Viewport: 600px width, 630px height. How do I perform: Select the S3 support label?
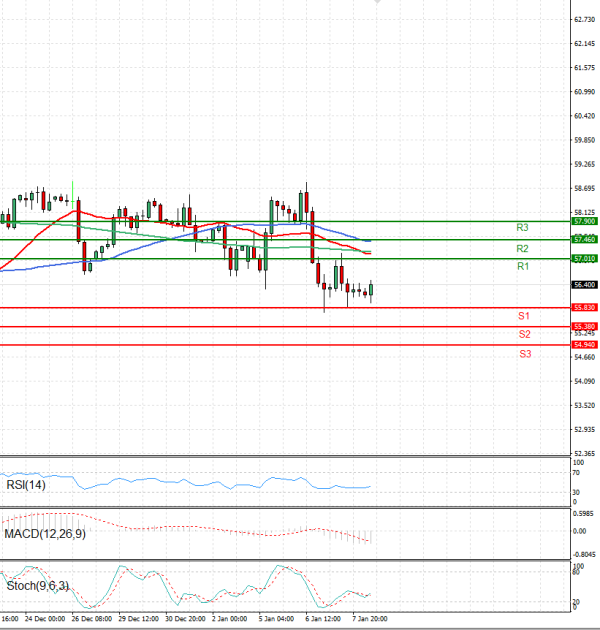coord(524,354)
